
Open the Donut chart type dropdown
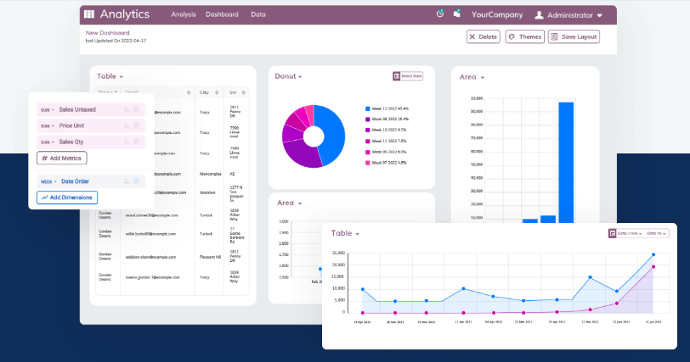pyautogui.click(x=288, y=77)
